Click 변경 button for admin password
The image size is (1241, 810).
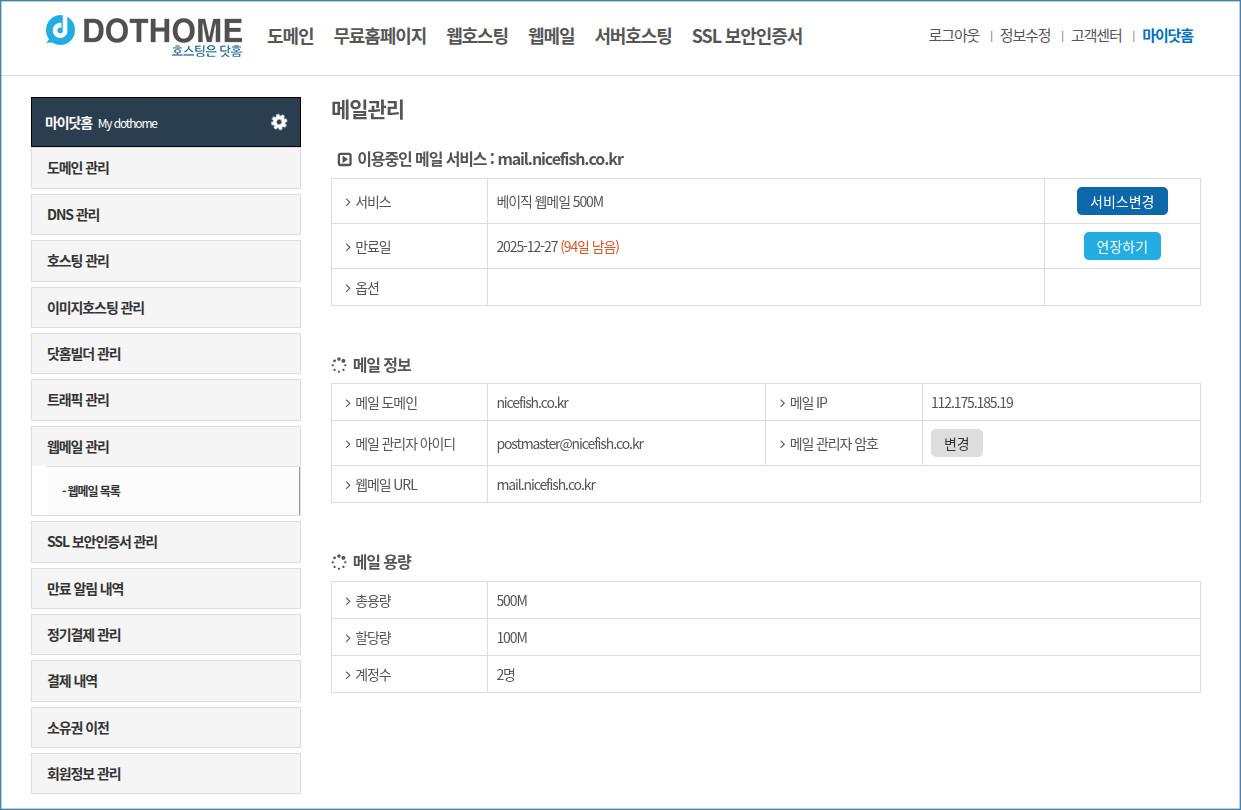pos(956,443)
